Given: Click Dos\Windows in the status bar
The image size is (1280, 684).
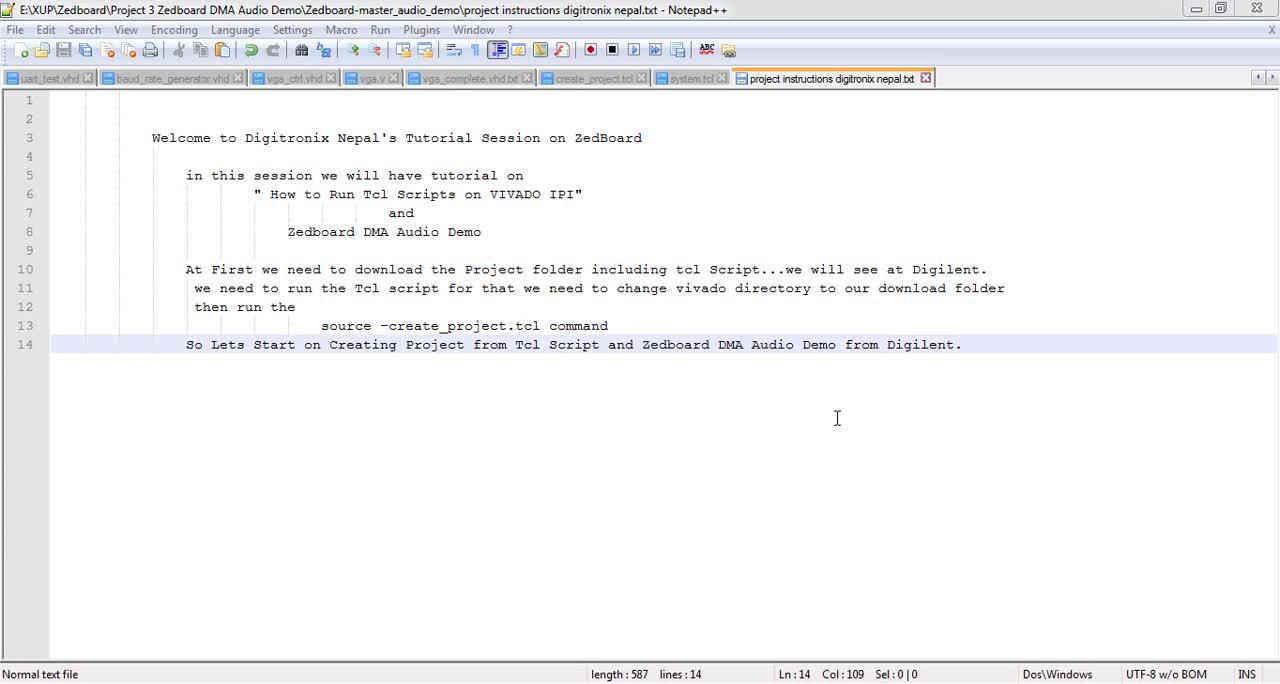Looking at the screenshot, I should point(1057,674).
